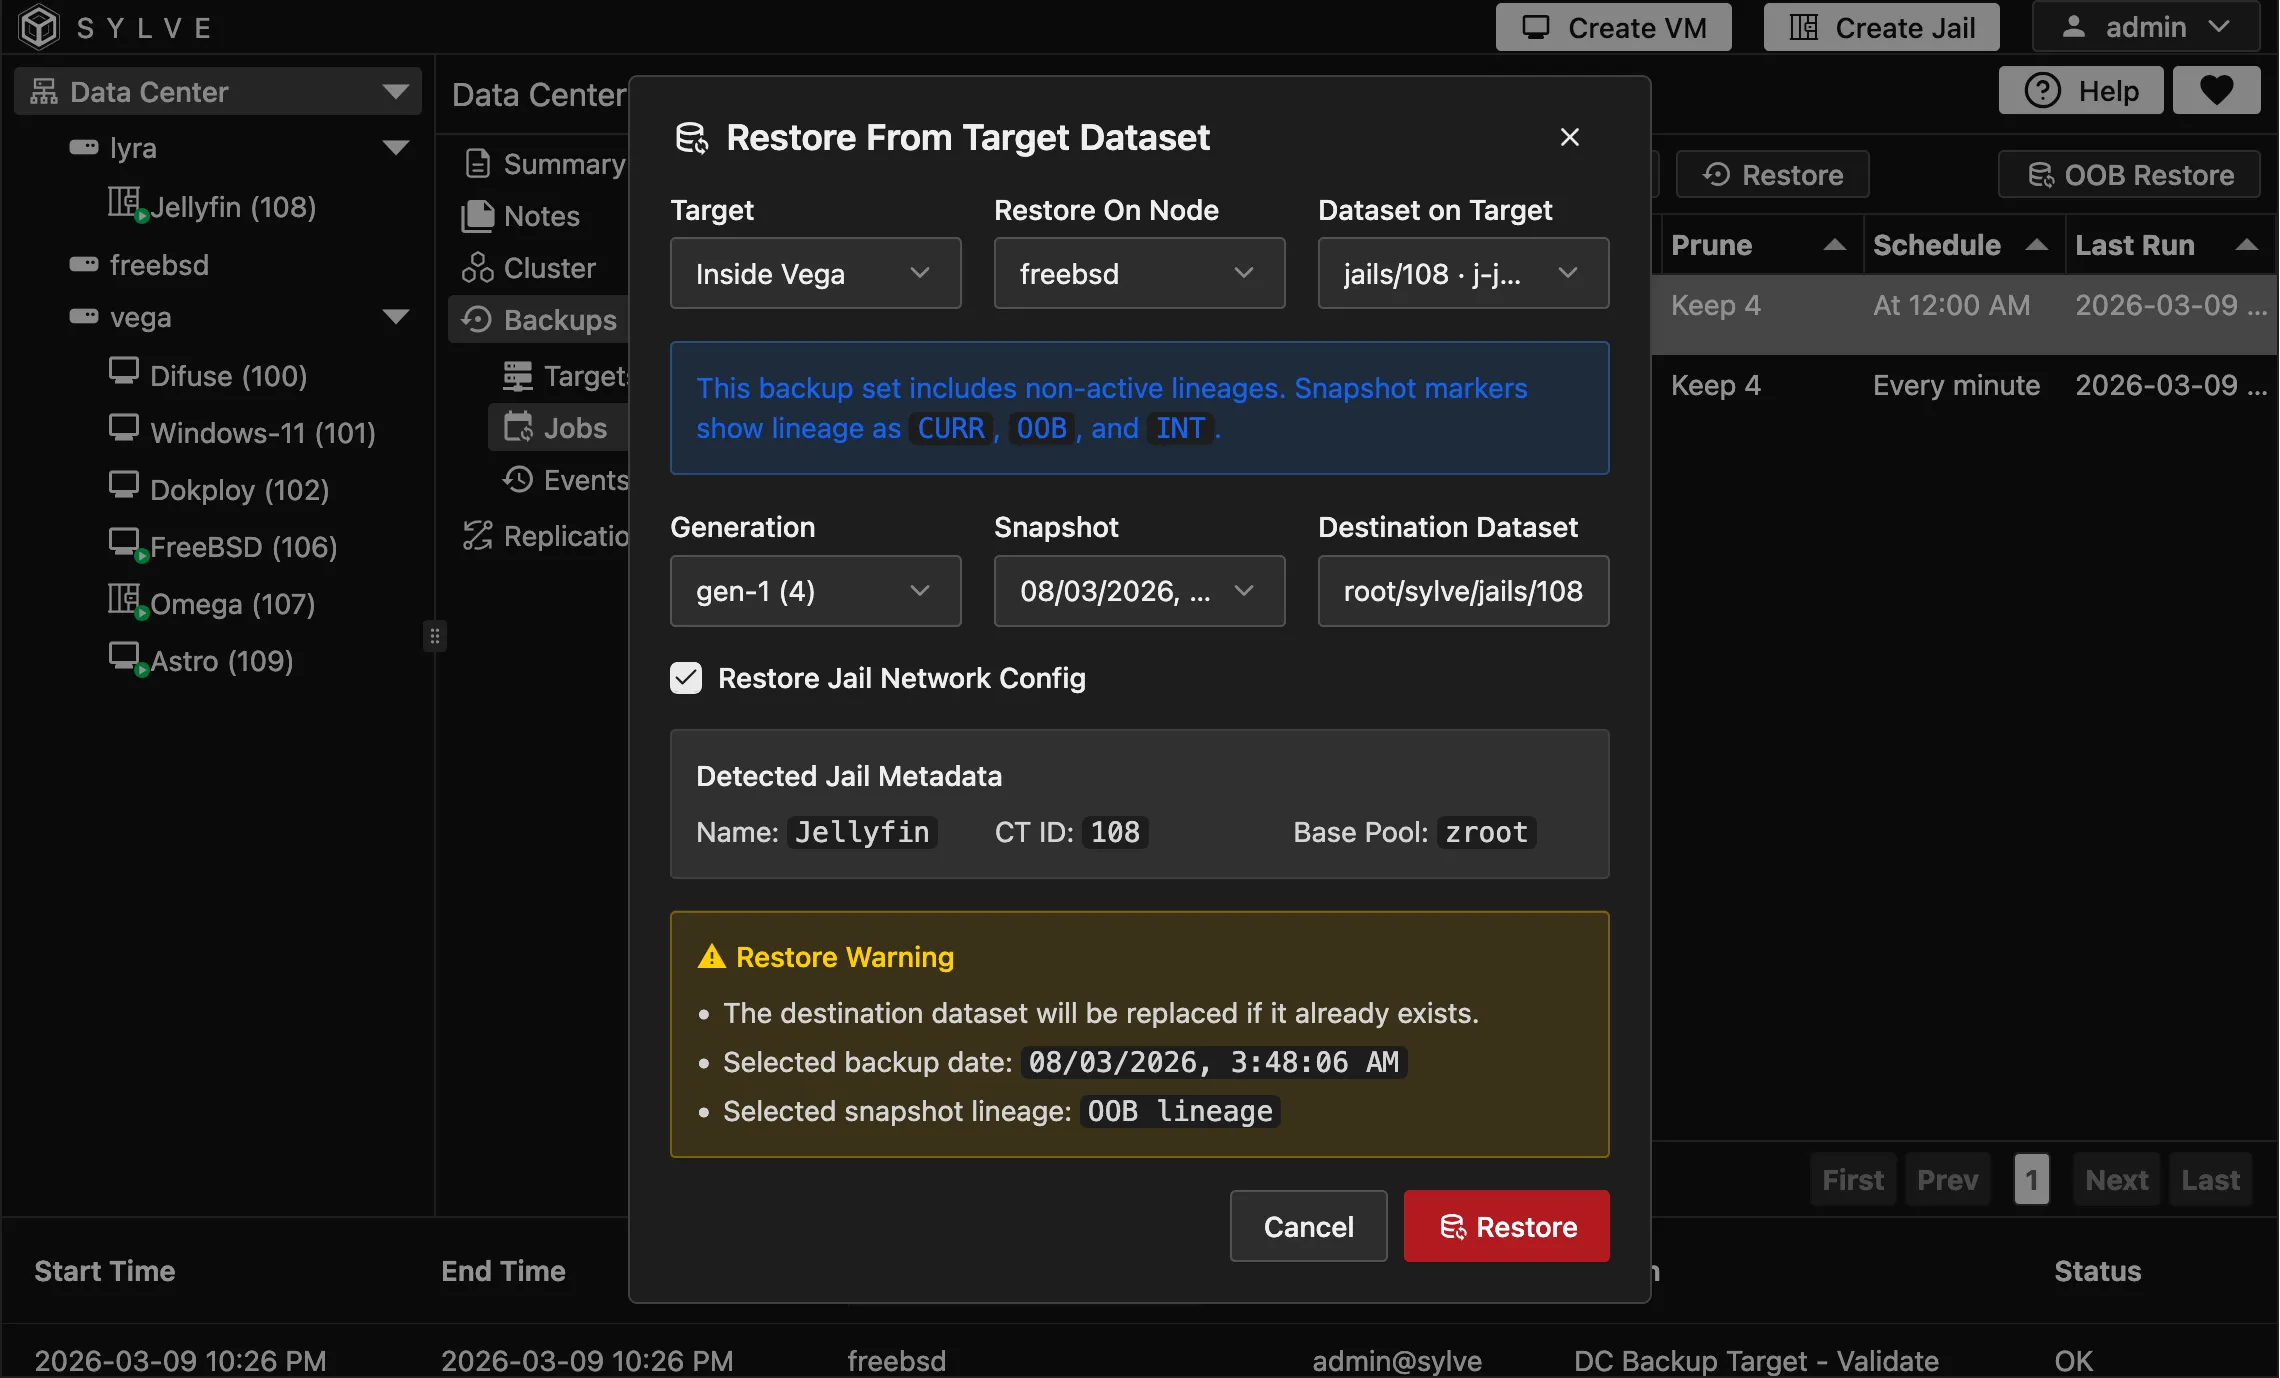Cancel the restore dialog
This screenshot has height=1378, width=2280.
click(x=1308, y=1226)
